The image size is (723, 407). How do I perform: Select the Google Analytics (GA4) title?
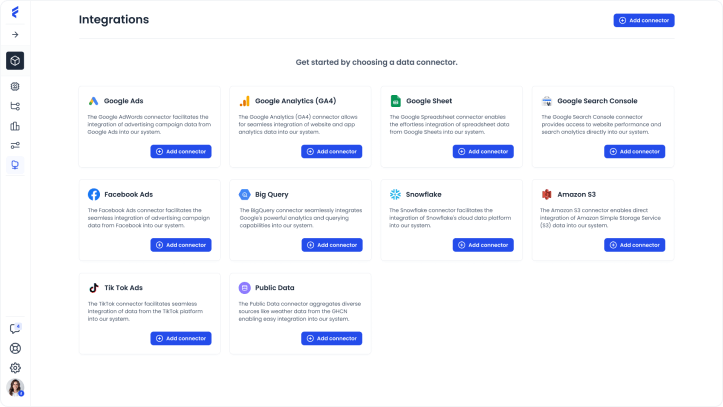[296, 101]
